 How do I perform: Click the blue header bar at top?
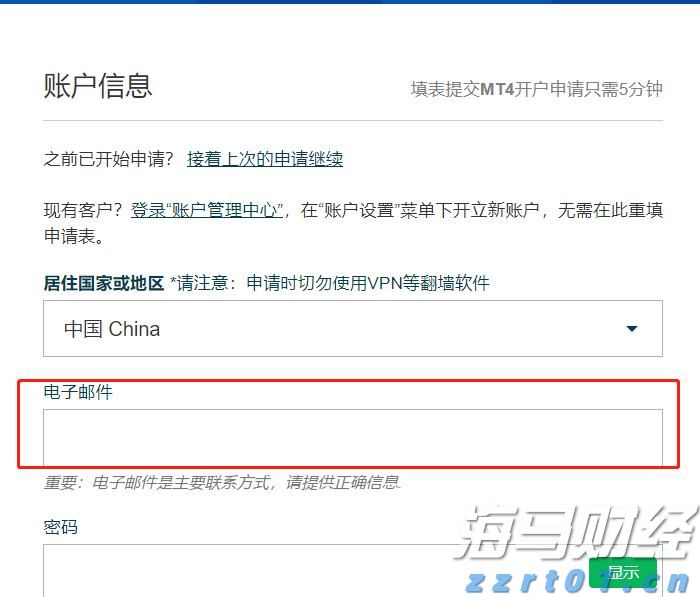tap(350, 2)
